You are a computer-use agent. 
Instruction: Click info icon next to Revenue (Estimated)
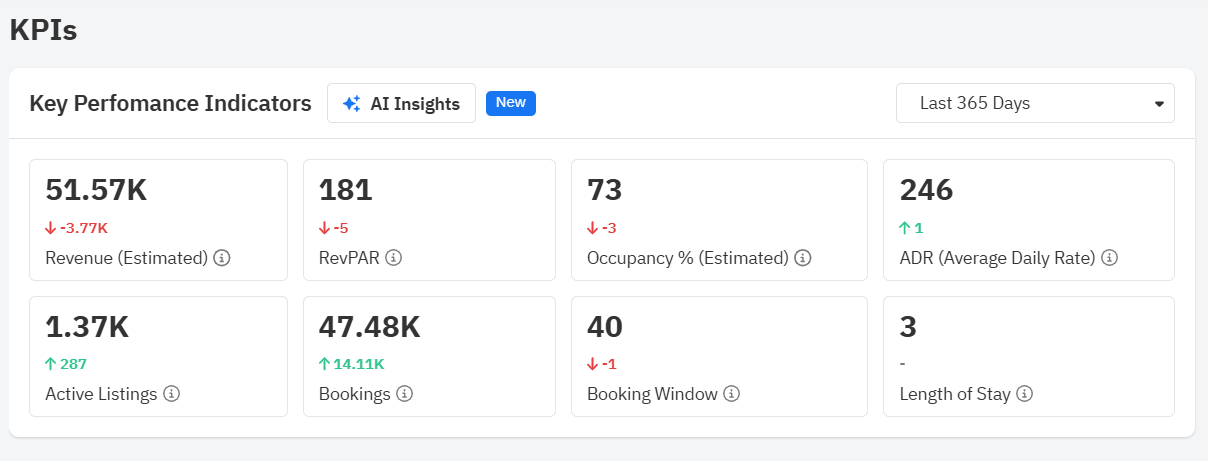223,258
